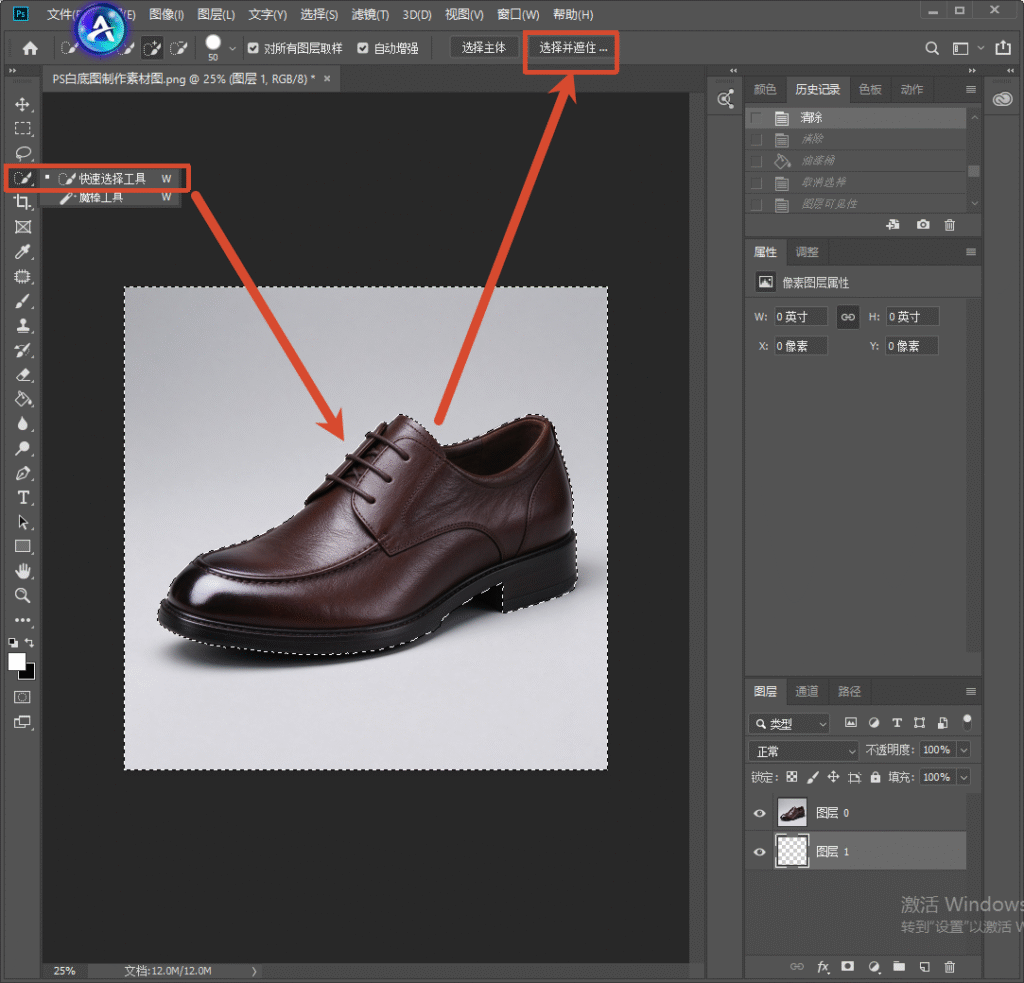Select the Eraser tool

tap(23, 375)
